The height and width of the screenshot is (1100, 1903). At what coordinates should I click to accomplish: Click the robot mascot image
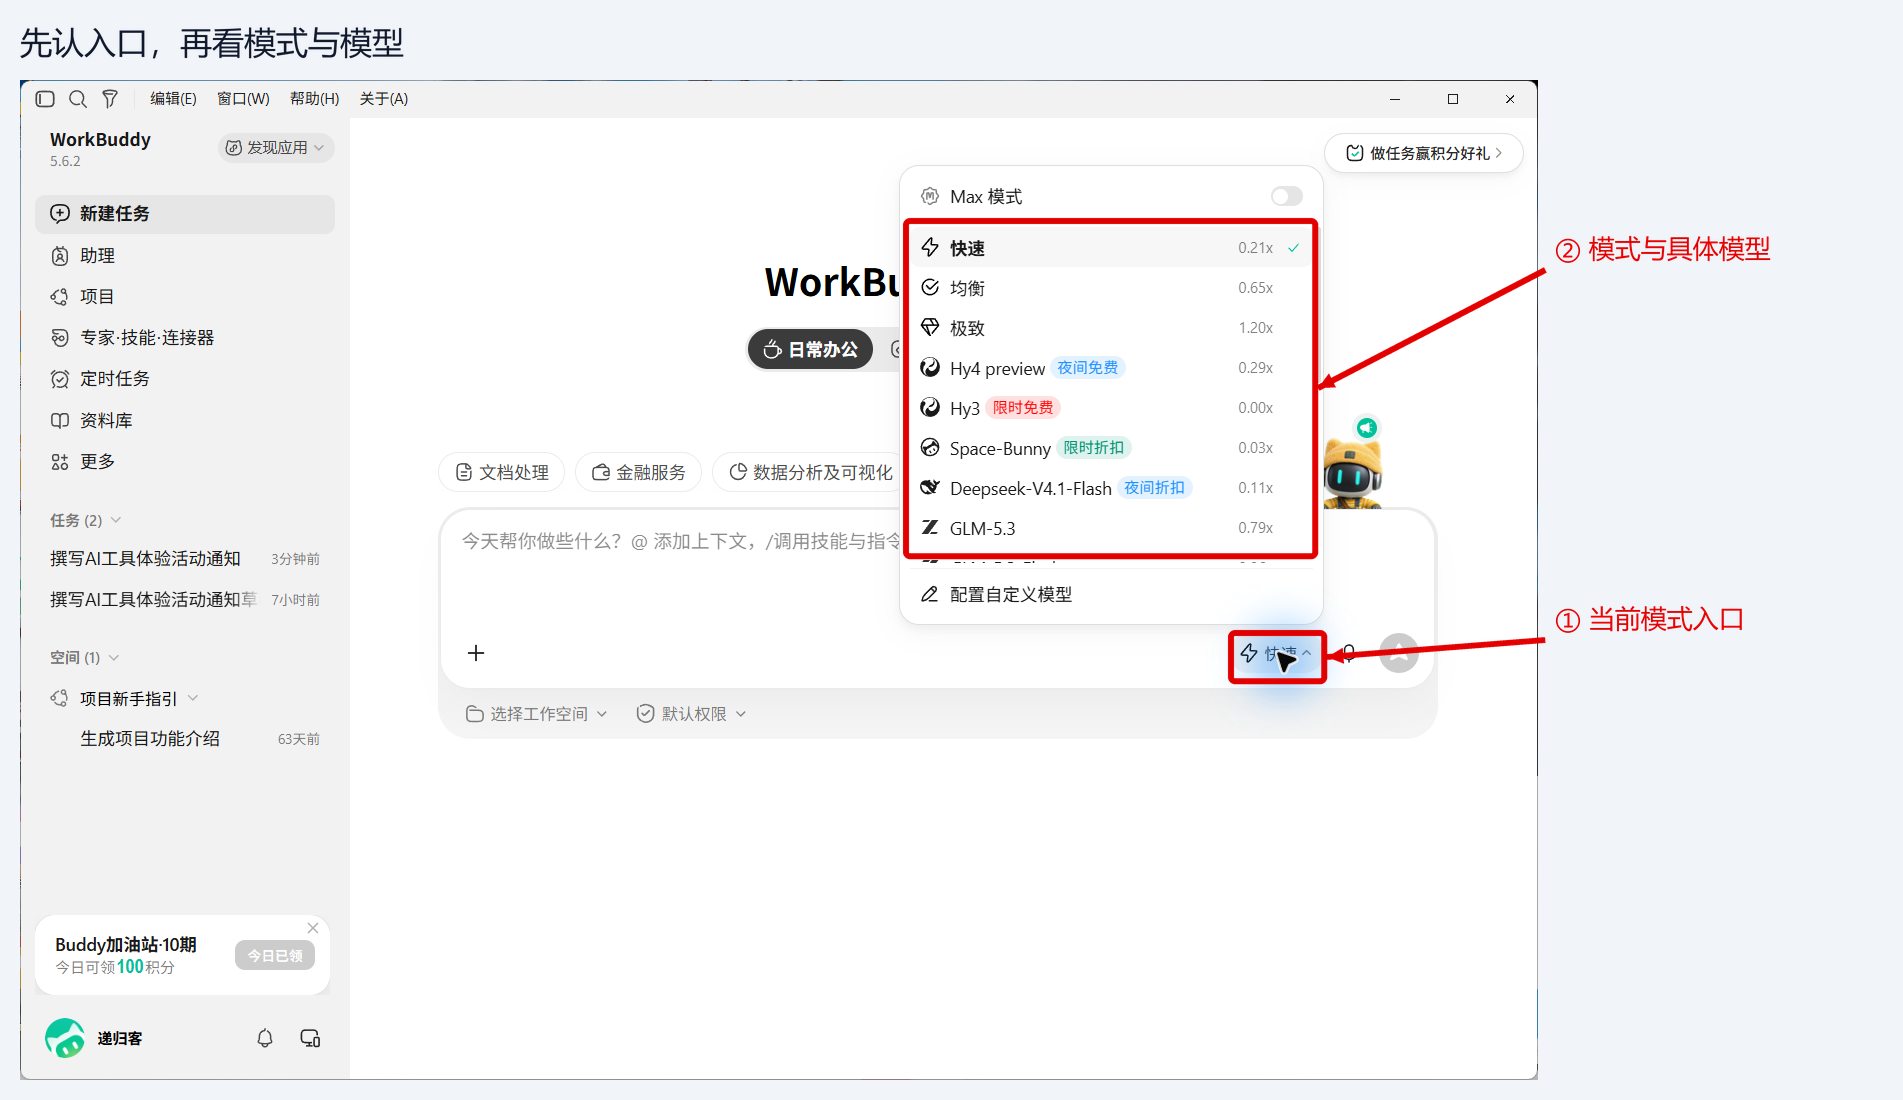click(x=1352, y=472)
